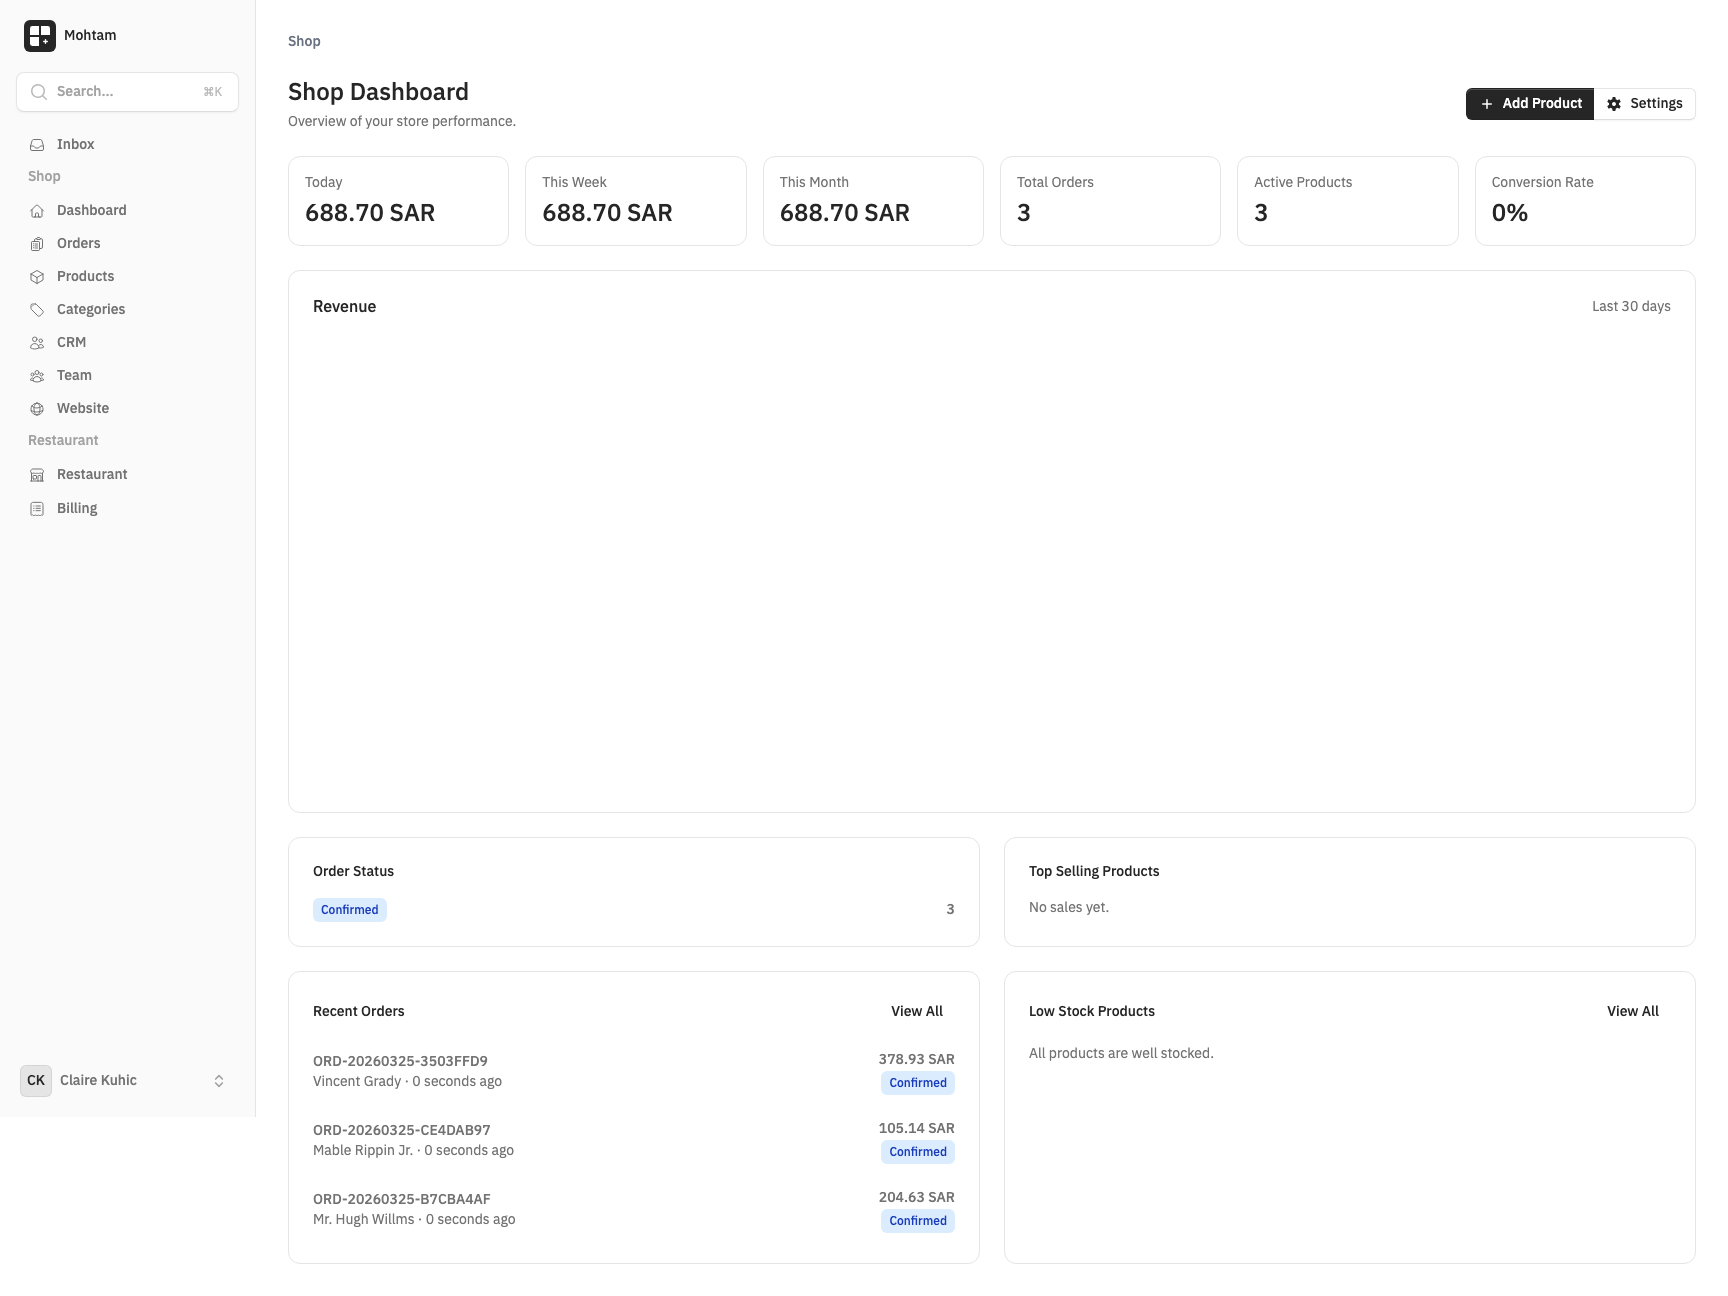The width and height of the screenshot is (1728, 1296).
Task: Open Categories using the tag icon
Action: (37, 309)
